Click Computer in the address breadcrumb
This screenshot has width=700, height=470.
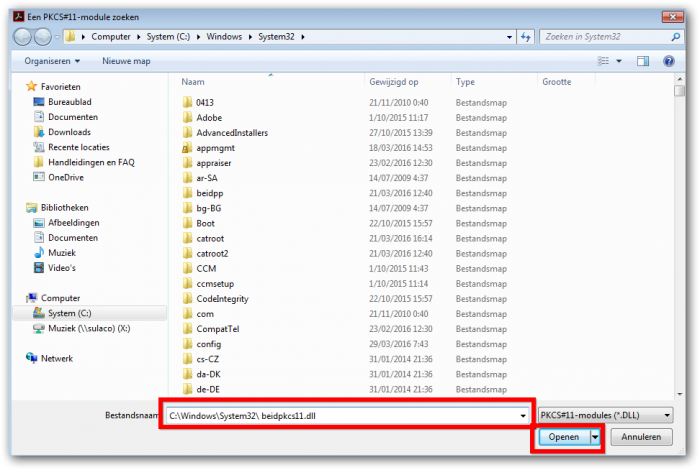tap(111, 37)
